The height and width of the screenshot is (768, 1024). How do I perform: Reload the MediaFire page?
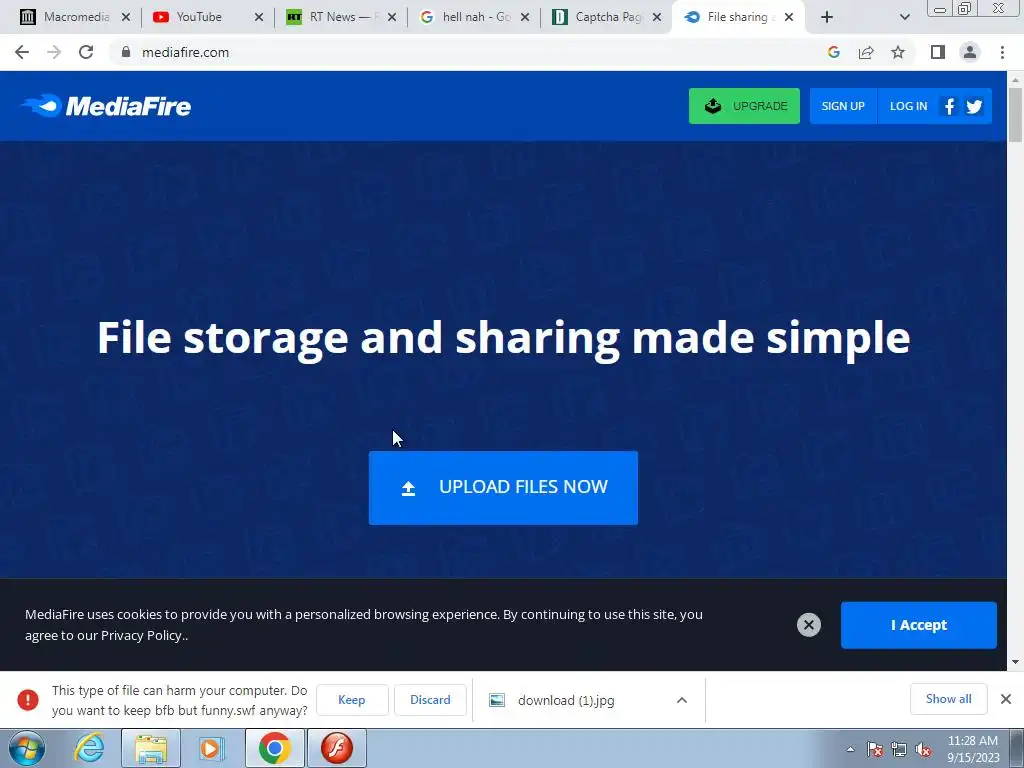(x=86, y=52)
